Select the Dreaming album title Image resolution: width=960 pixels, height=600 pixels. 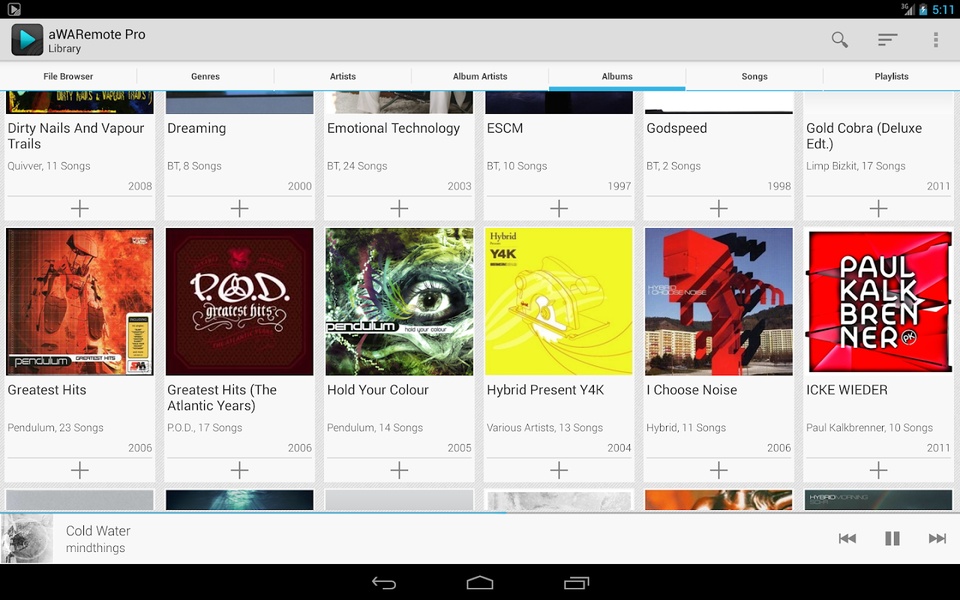tap(197, 129)
